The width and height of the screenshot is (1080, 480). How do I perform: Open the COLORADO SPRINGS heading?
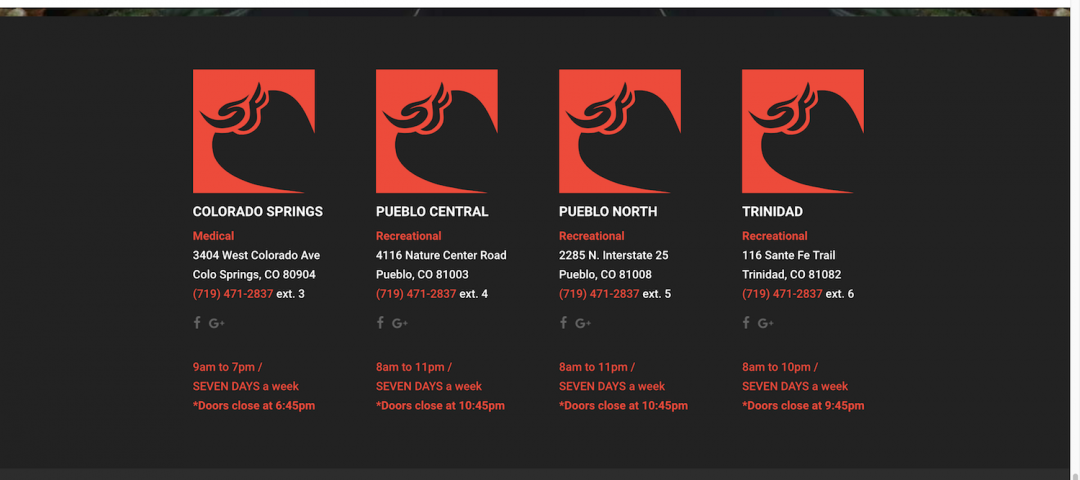pyautogui.click(x=258, y=212)
